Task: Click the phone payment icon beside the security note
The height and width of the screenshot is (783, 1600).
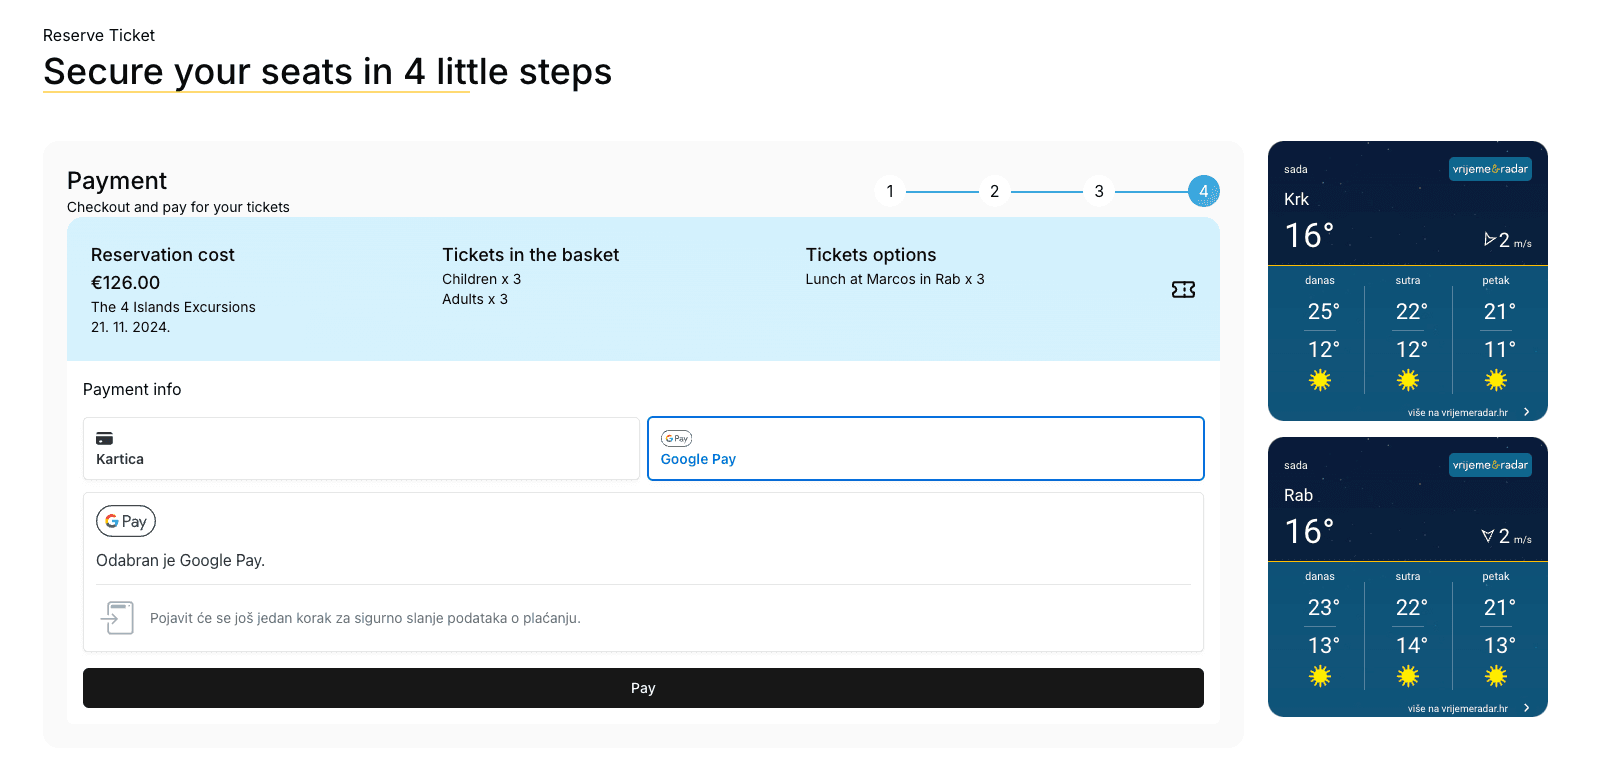Action: tap(117, 618)
